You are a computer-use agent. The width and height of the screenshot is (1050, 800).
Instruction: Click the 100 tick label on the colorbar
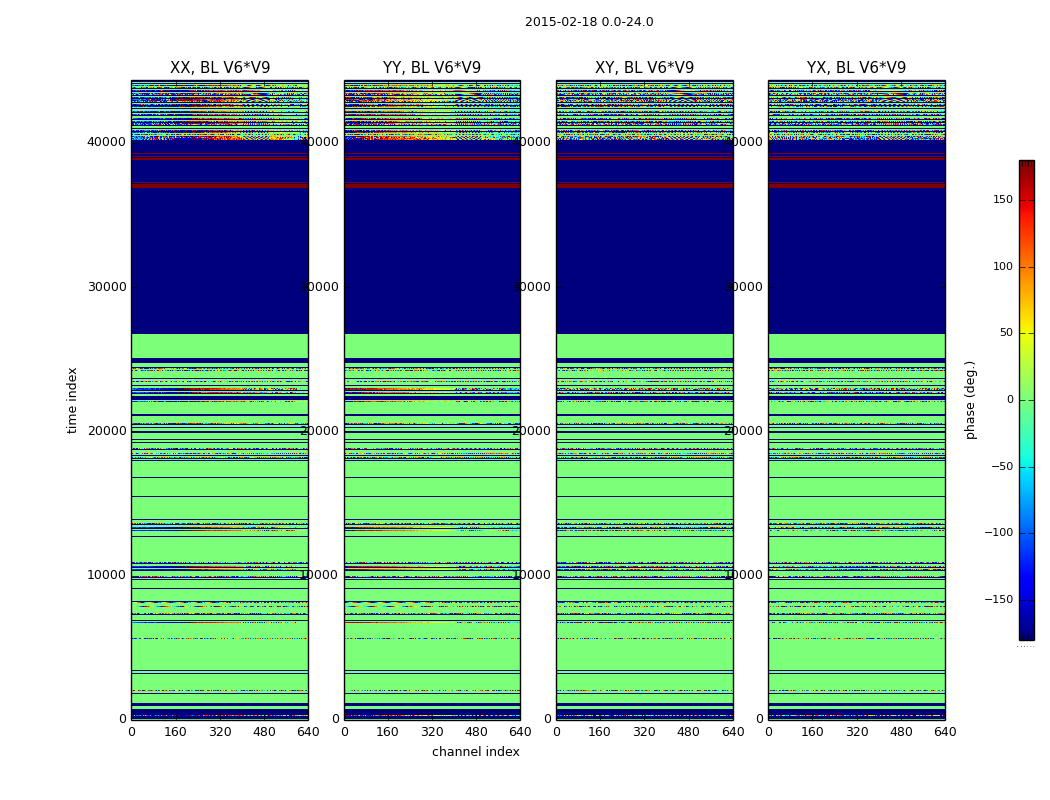1003,266
